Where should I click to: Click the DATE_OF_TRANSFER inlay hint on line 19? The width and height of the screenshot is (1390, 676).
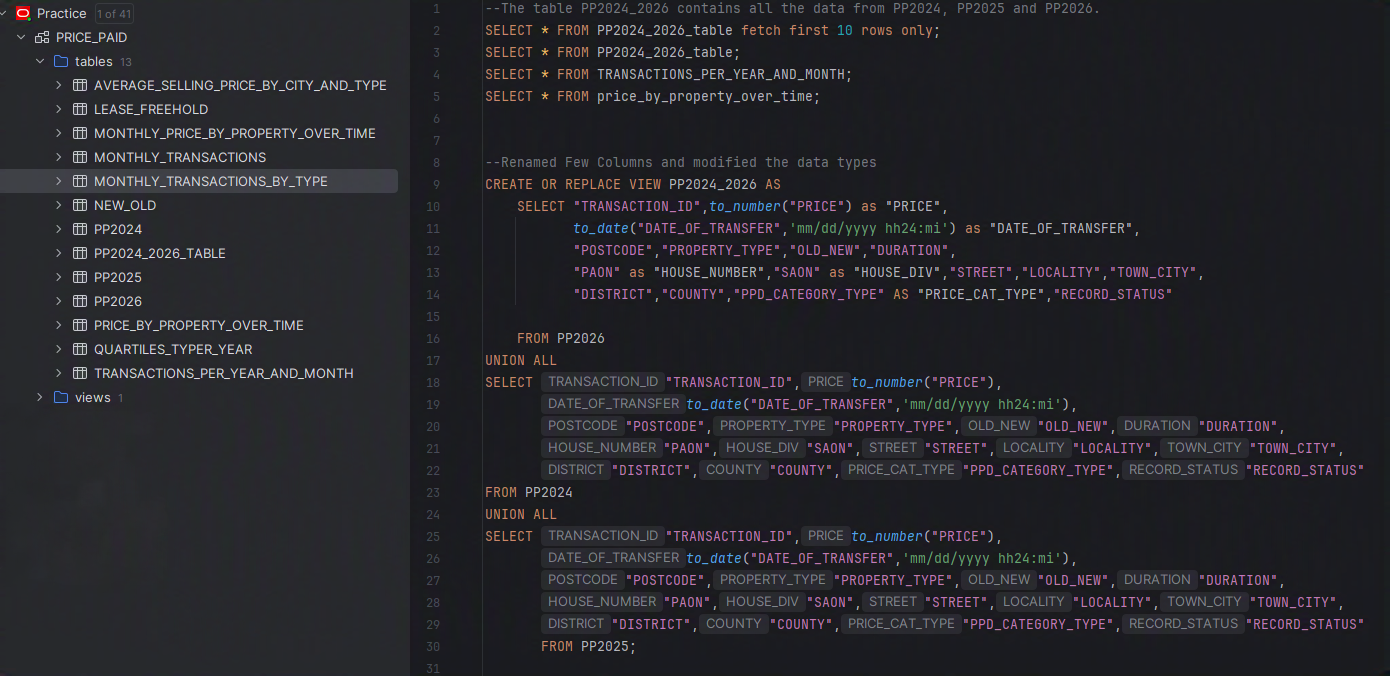pos(614,403)
